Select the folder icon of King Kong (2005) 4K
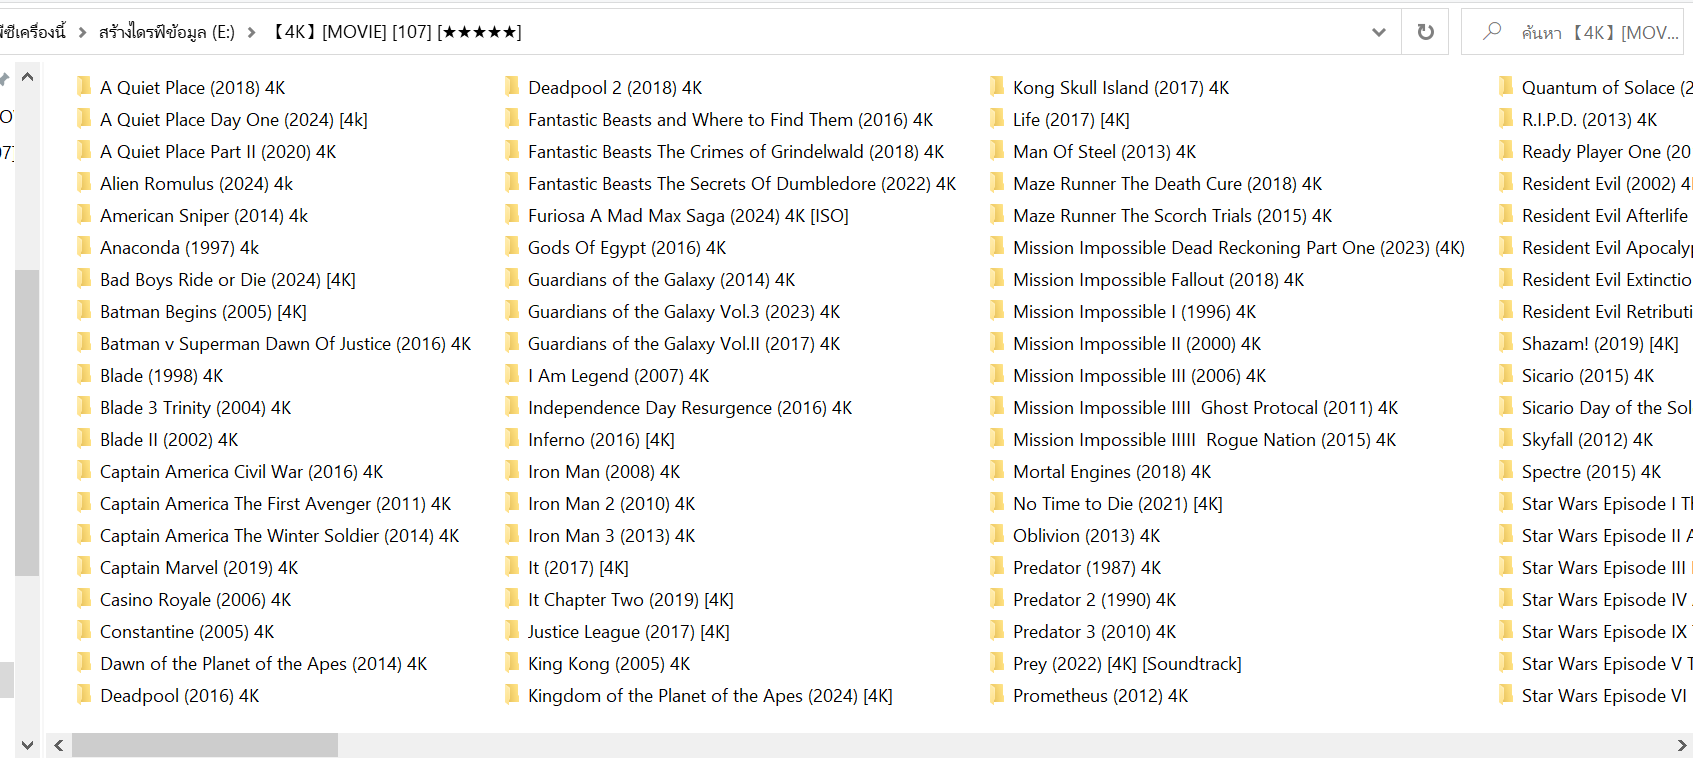Image resolution: width=1693 pixels, height=758 pixels. [x=512, y=663]
